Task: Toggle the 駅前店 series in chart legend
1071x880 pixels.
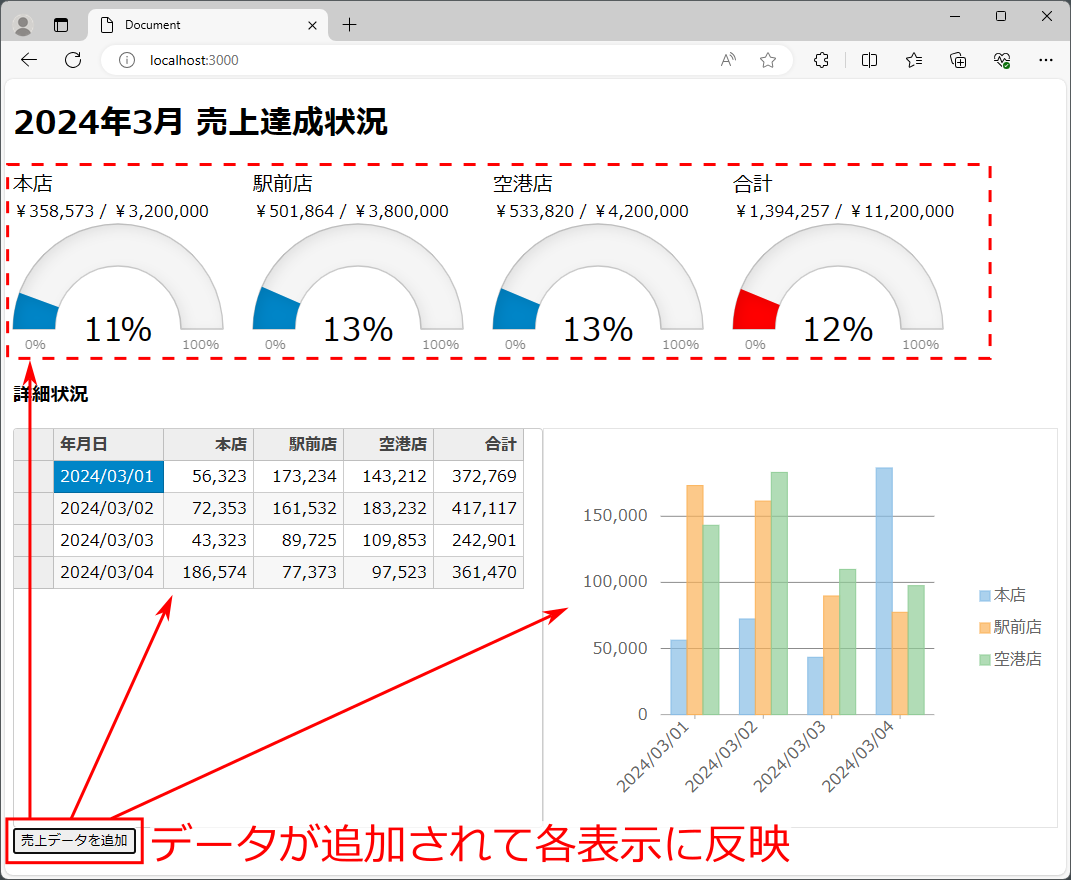Action: pyautogui.click(x=1010, y=627)
